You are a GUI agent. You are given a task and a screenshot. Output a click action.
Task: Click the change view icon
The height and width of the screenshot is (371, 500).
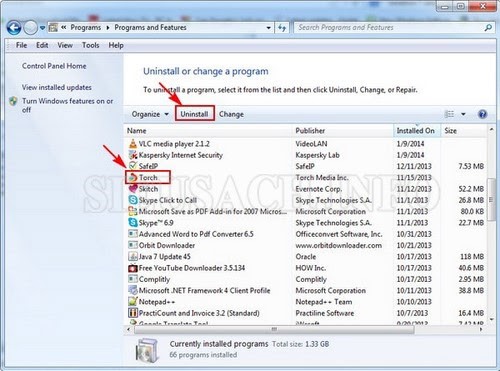click(x=449, y=114)
